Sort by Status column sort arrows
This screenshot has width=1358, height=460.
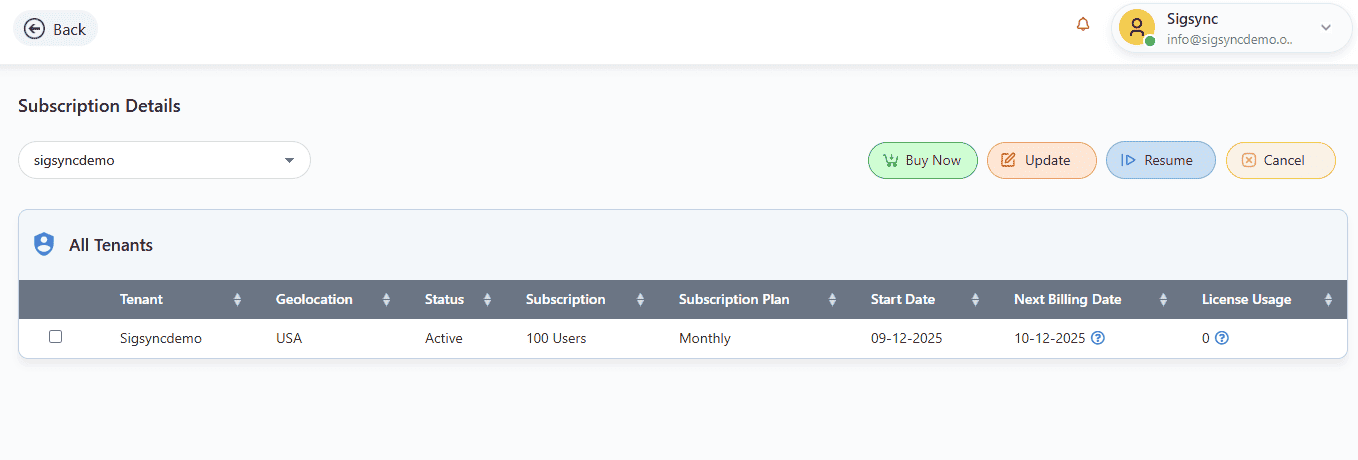[487, 299]
